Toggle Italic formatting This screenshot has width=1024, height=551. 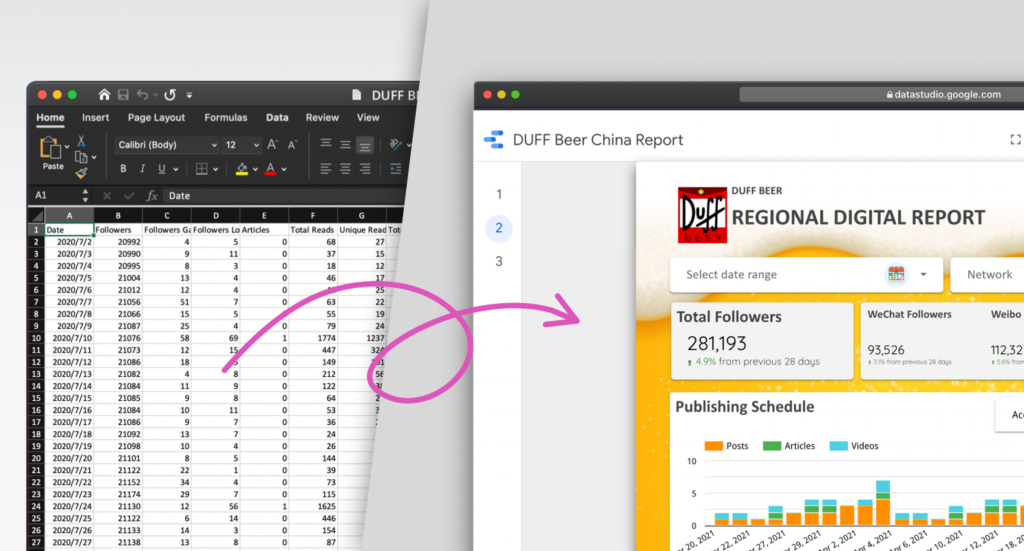coord(143,169)
